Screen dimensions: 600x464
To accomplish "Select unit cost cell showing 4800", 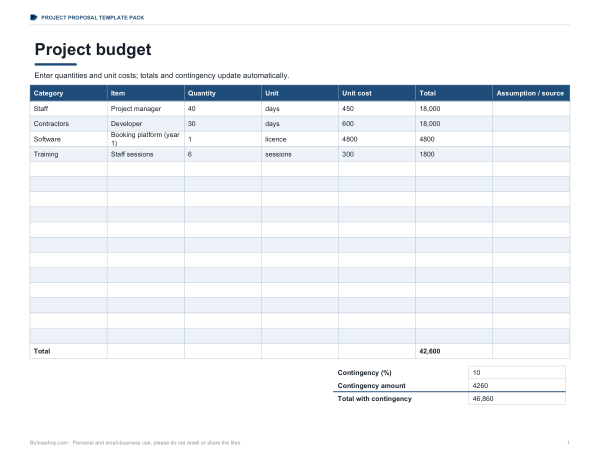I will pos(377,139).
